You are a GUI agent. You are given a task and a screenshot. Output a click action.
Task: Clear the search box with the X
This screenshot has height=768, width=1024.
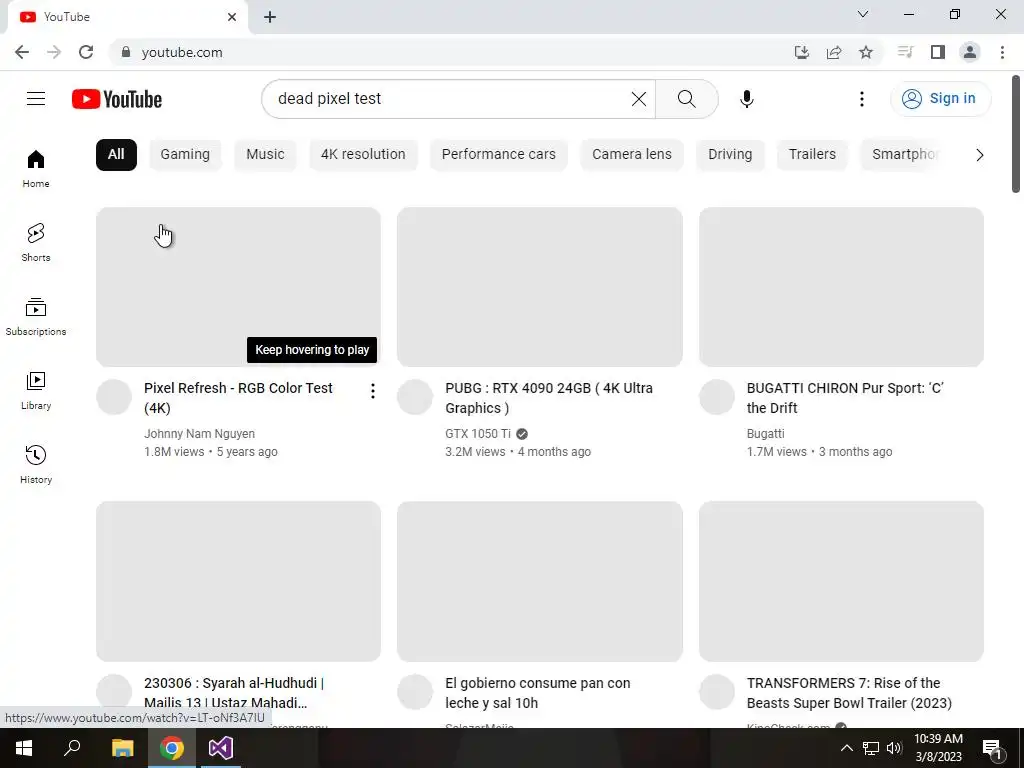pyautogui.click(x=639, y=99)
